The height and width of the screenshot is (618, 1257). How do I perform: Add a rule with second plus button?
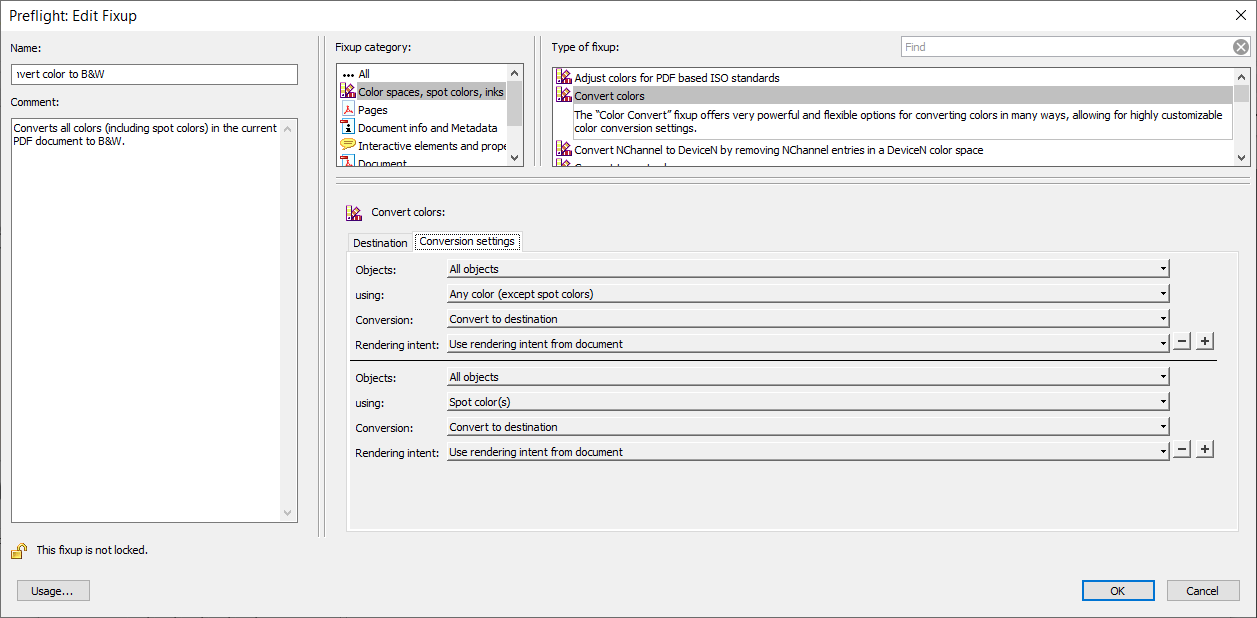[1205, 450]
